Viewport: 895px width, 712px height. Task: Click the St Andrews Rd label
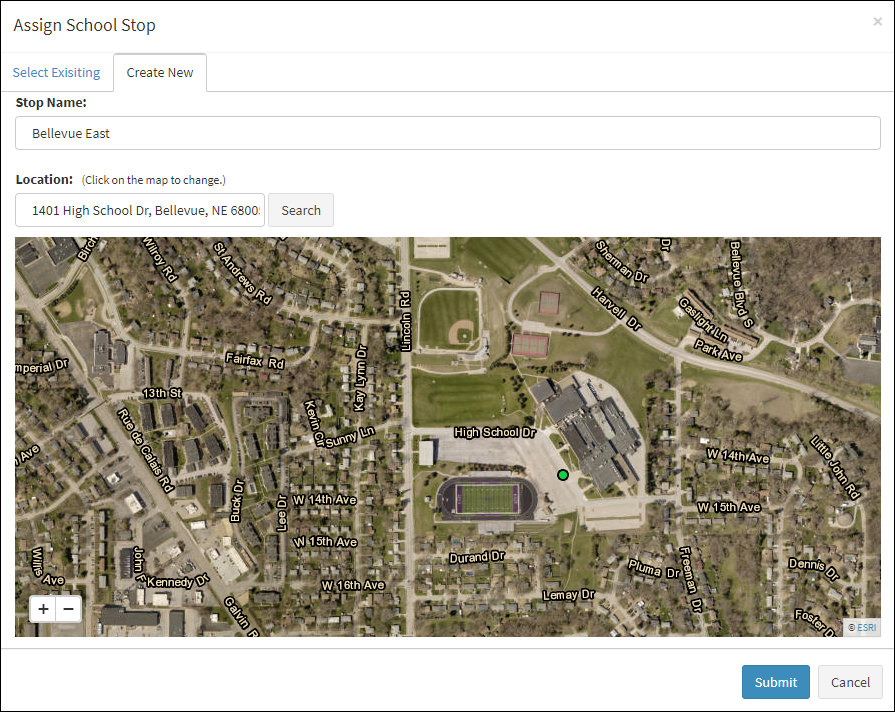(x=243, y=273)
